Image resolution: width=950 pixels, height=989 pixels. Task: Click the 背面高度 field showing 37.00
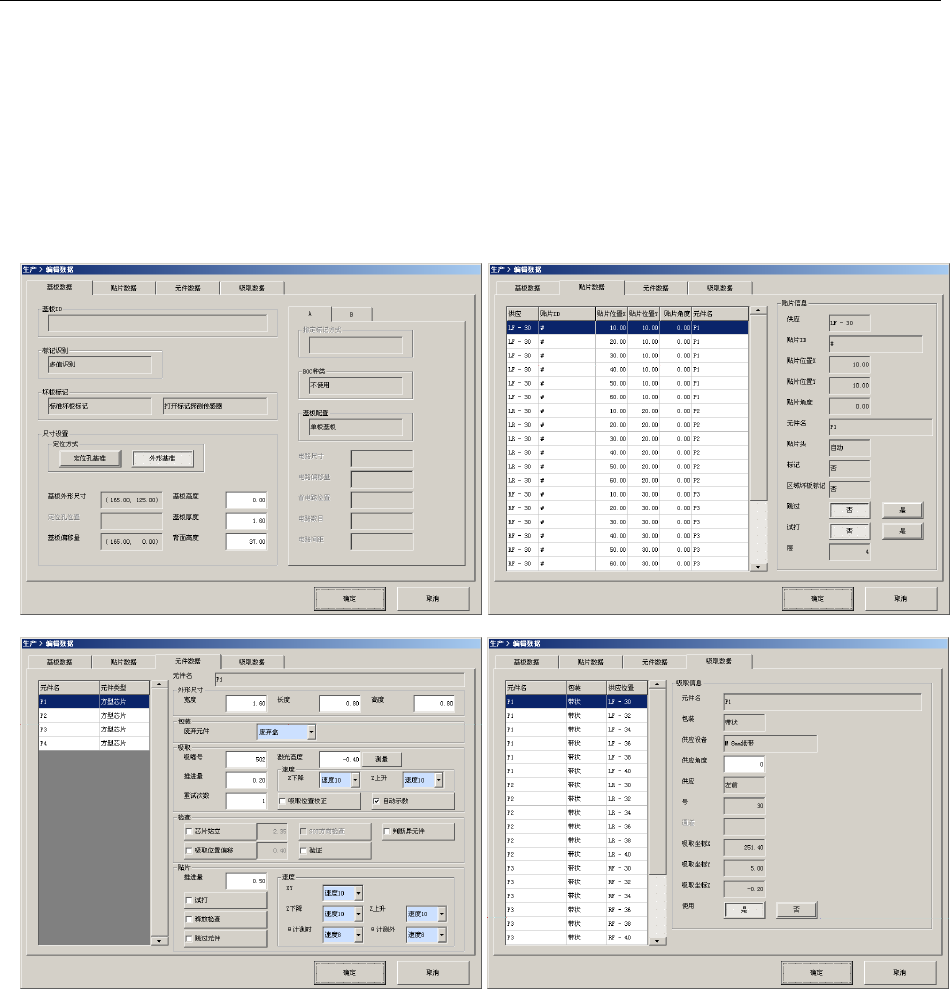point(246,542)
